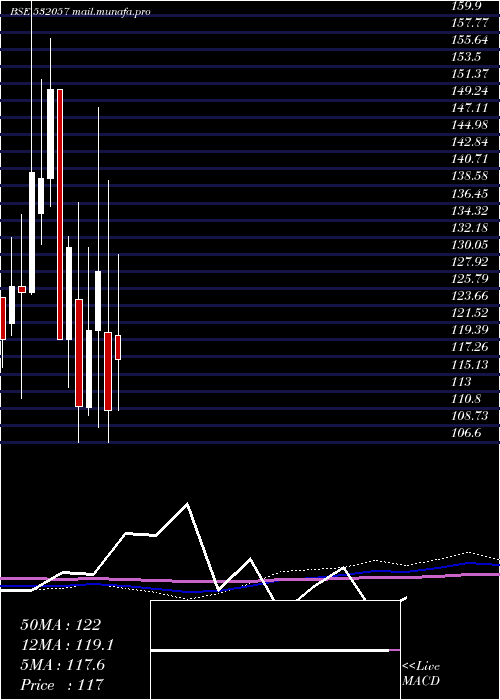This screenshot has height=700, width=500.
Task: Click the 138.58 price axis label
Action: 471,176
